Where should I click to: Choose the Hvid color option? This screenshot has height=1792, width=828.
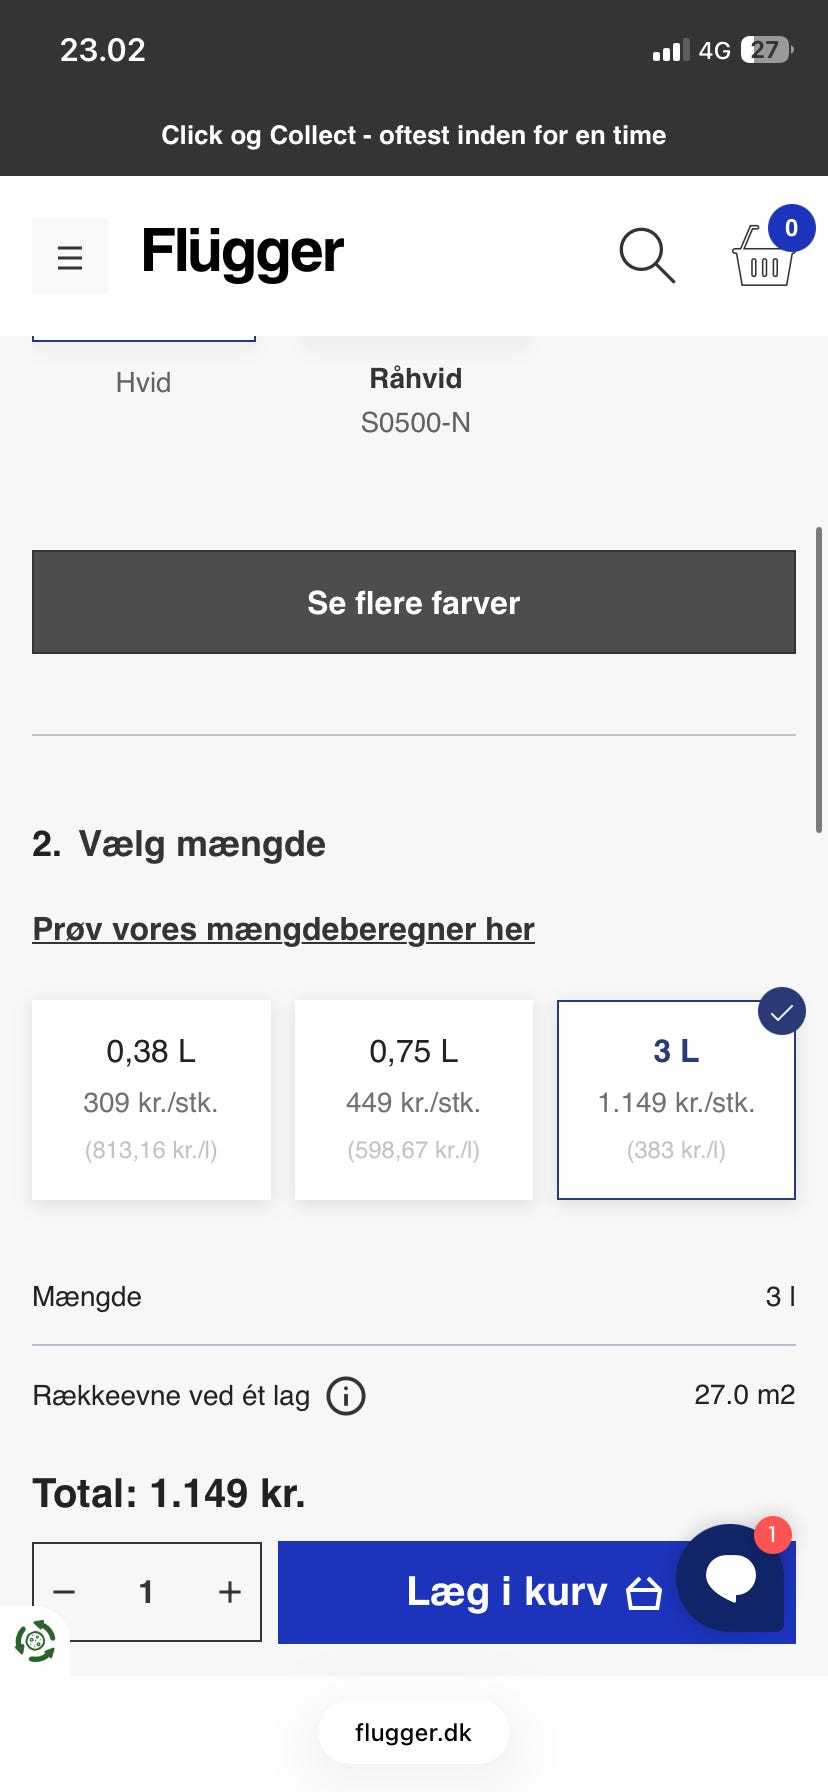(x=143, y=380)
